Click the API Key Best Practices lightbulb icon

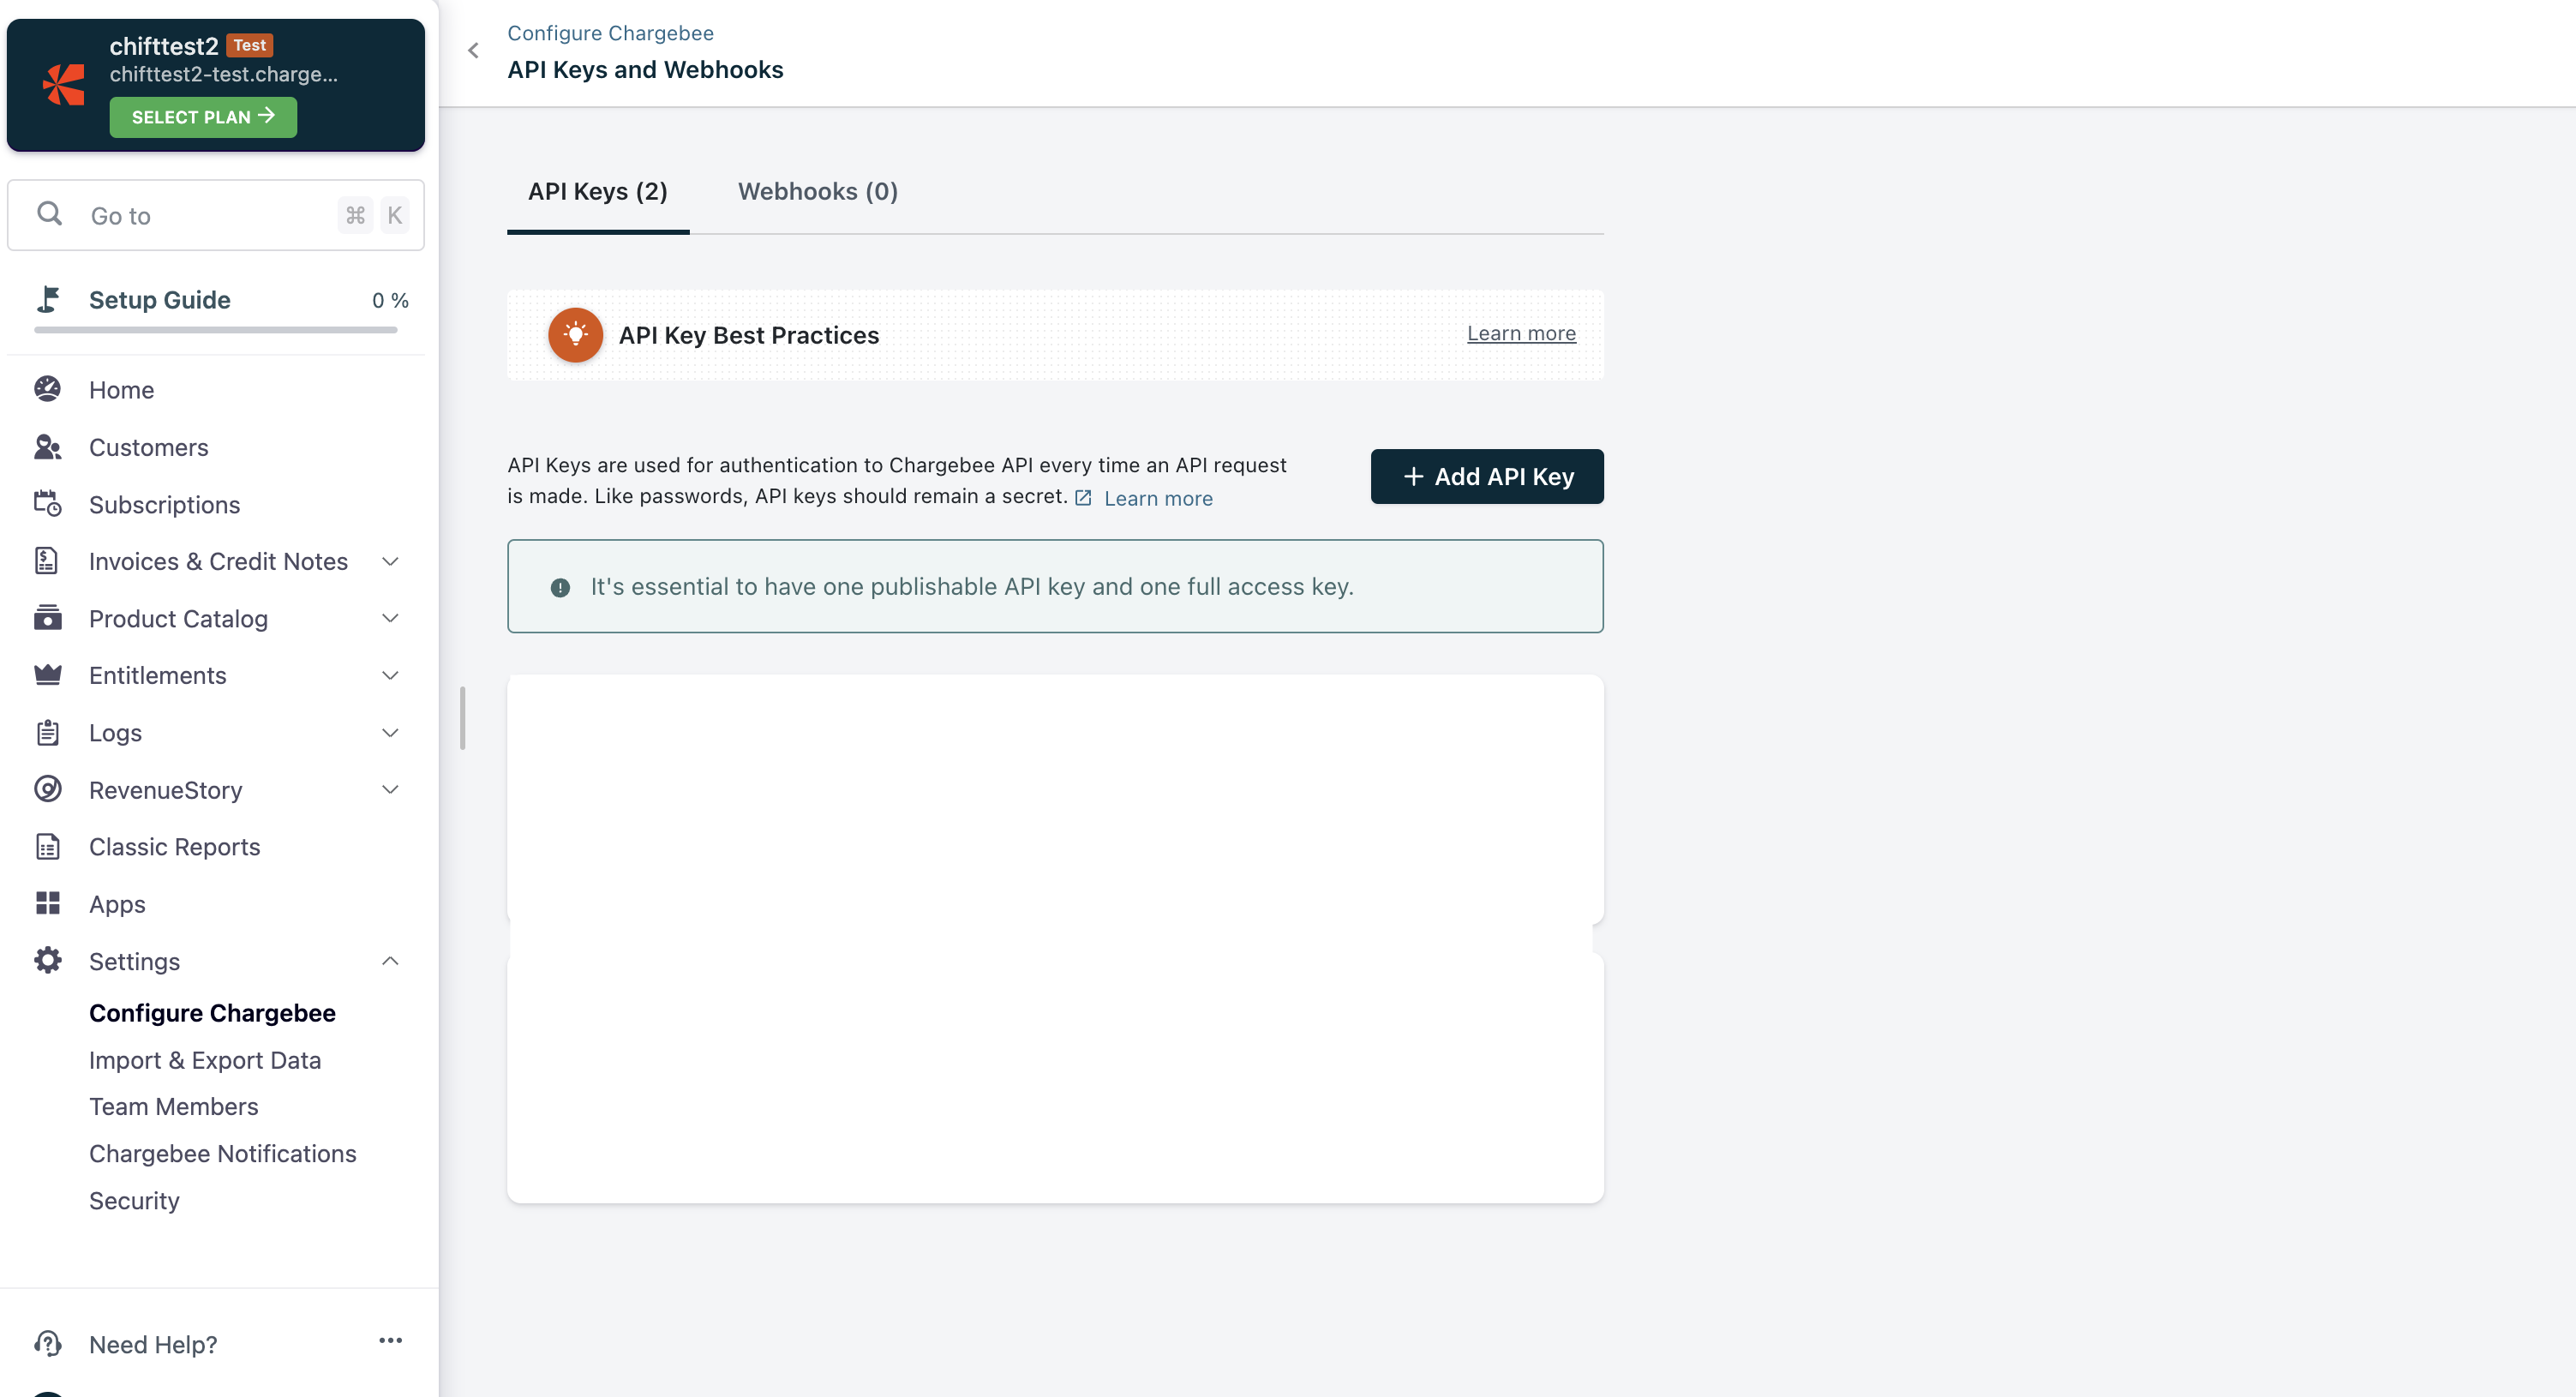pyautogui.click(x=575, y=335)
